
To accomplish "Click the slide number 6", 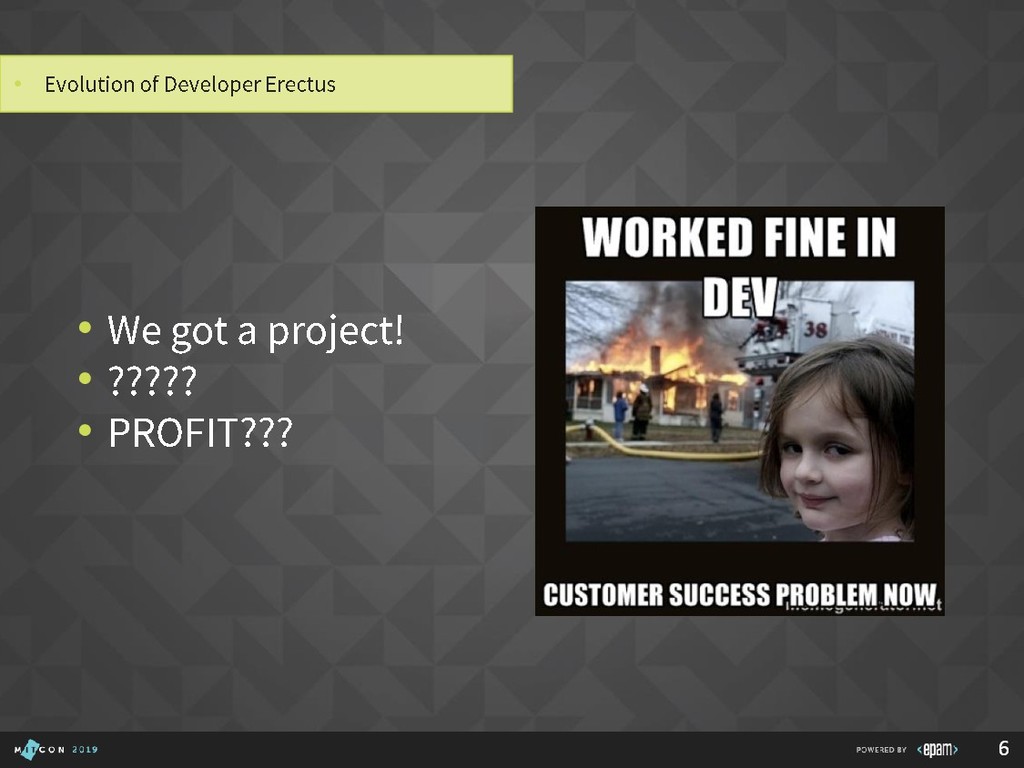I will pyautogui.click(x=1004, y=748).
